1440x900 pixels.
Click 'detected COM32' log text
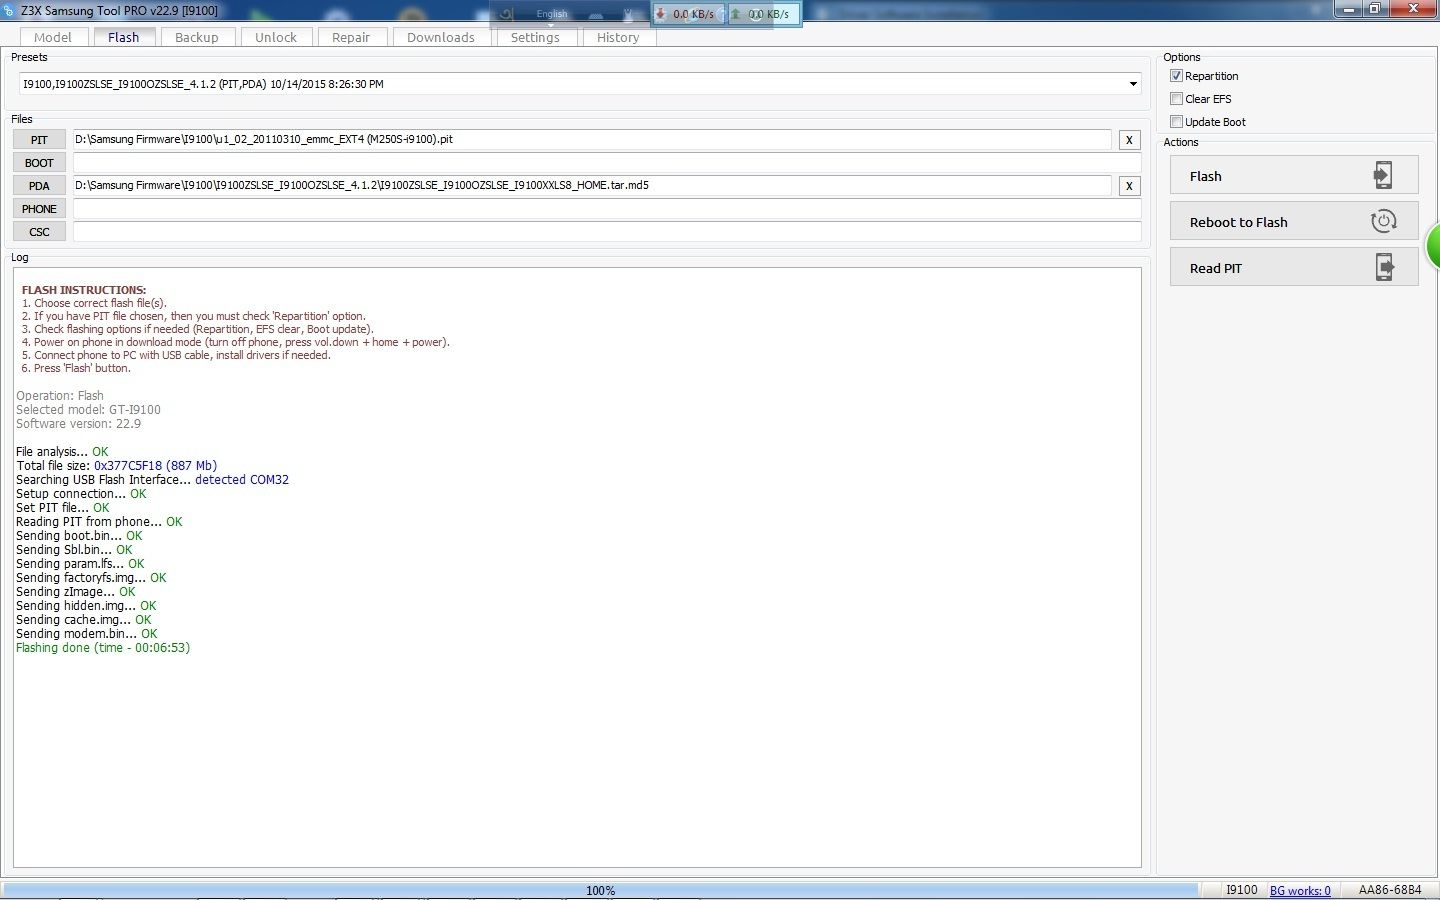pyautogui.click(x=242, y=480)
